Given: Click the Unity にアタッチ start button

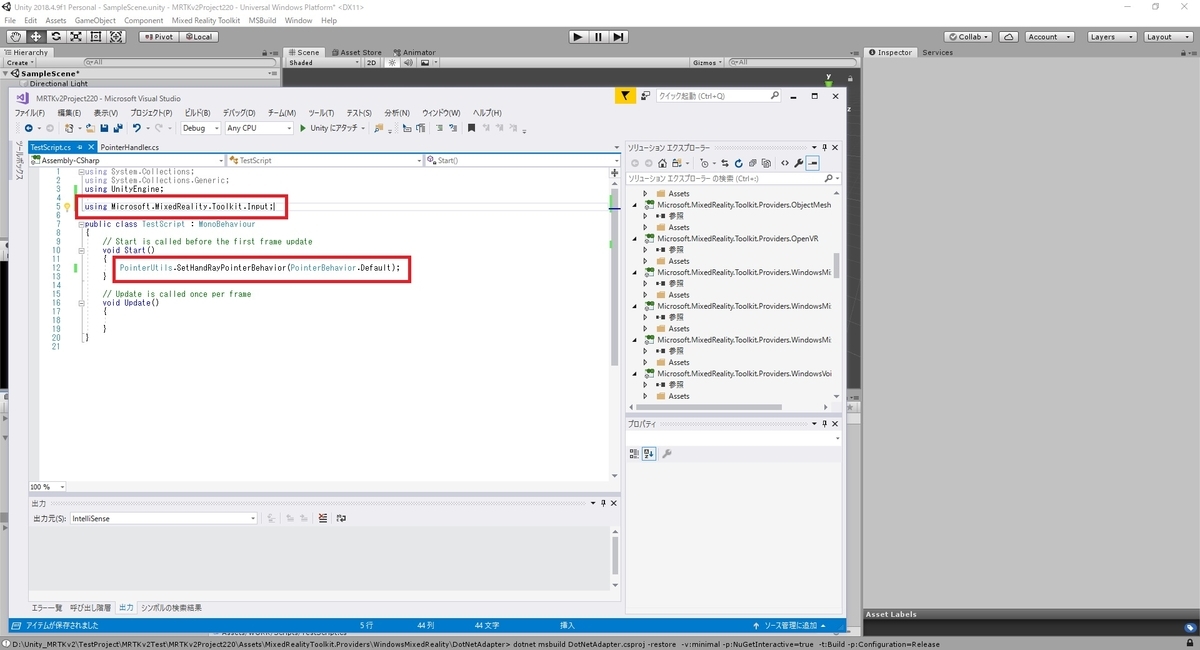Looking at the screenshot, I should [x=334, y=128].
